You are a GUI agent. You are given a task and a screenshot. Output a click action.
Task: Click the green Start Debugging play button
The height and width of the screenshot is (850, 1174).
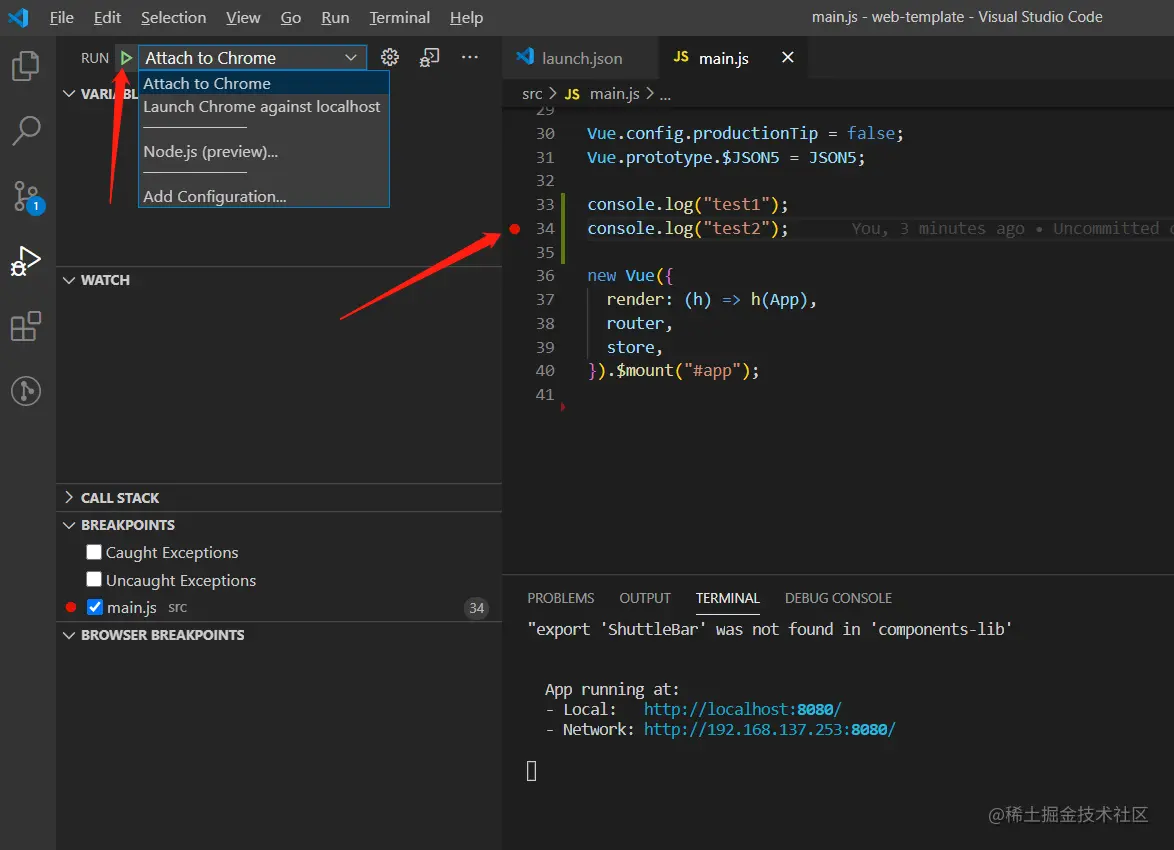click(x=126, y=58)
